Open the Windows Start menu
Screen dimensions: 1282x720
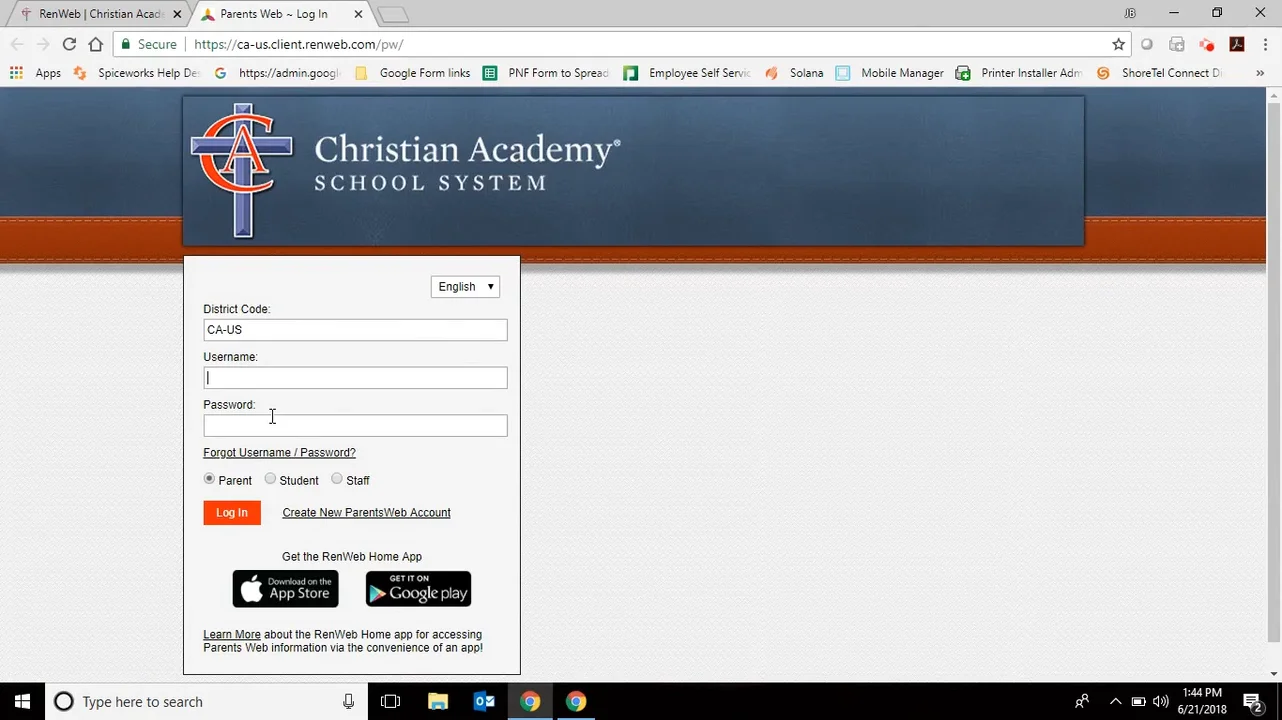pyautogui.click(x=22, y=702)
